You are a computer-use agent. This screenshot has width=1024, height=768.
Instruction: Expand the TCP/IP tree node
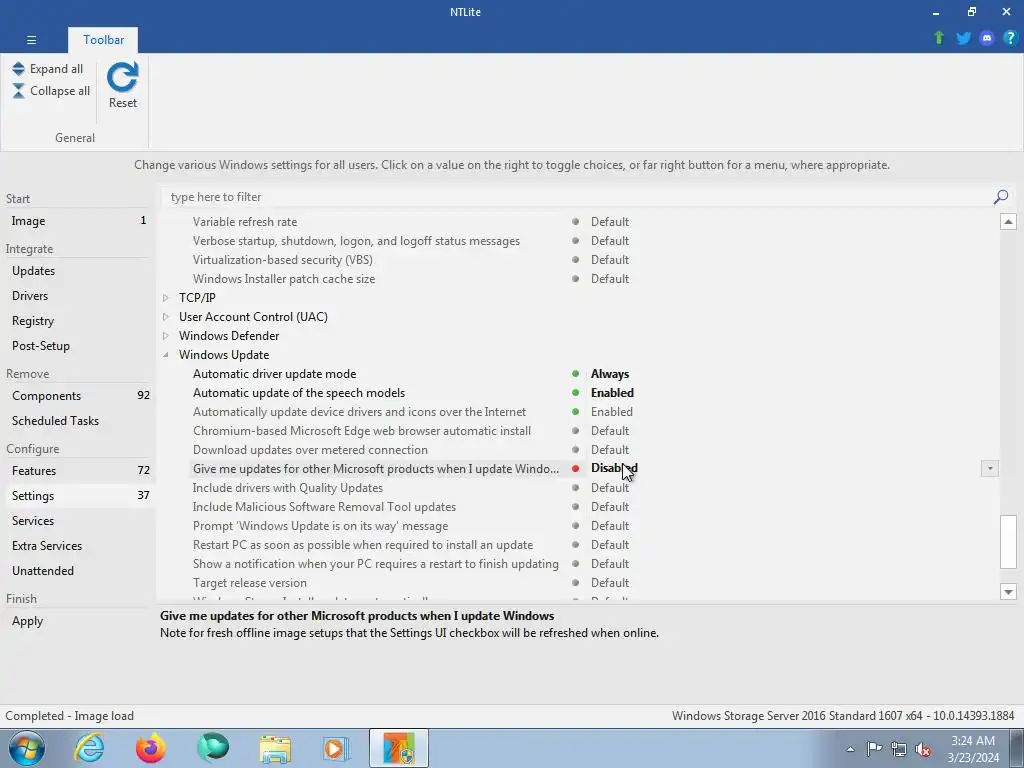166,298
